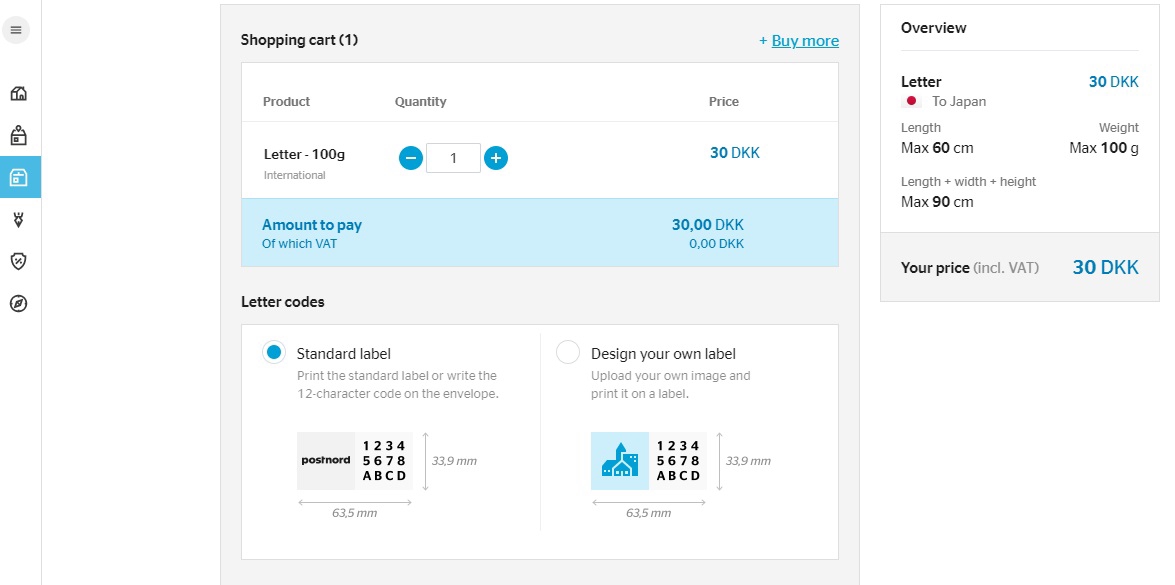
Task: Select the highlighted package box sidebar icon
Action: pos(20,178)
